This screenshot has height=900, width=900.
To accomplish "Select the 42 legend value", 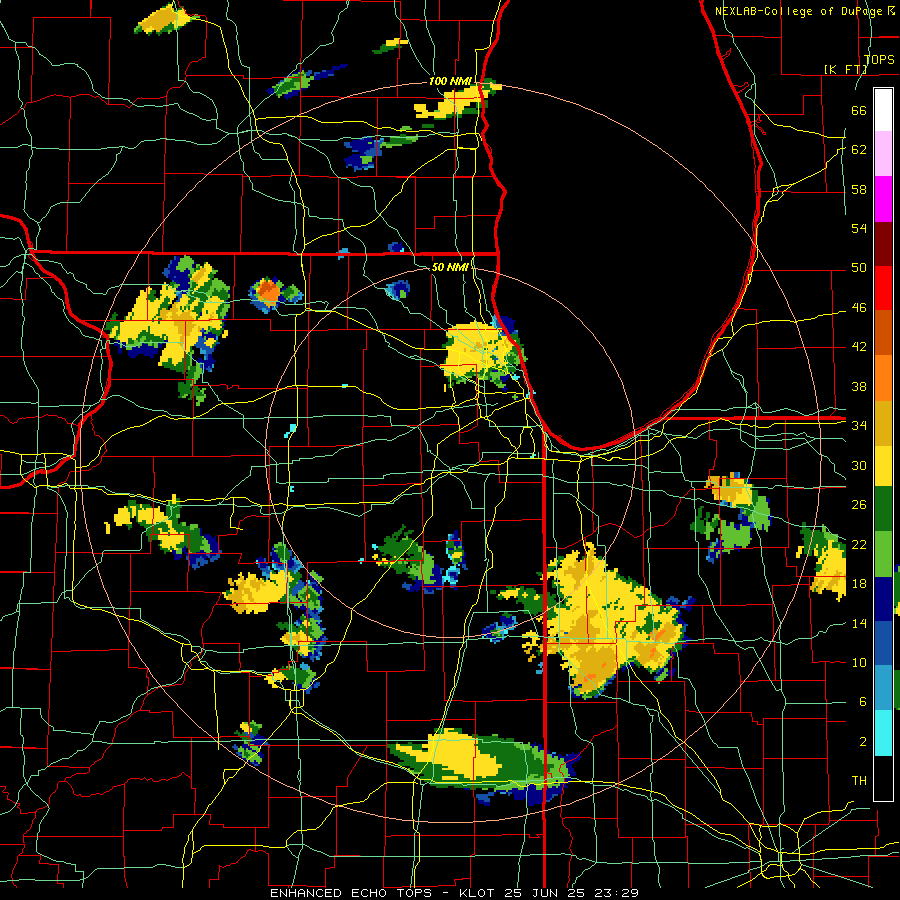I will click(x=859, y=347).
